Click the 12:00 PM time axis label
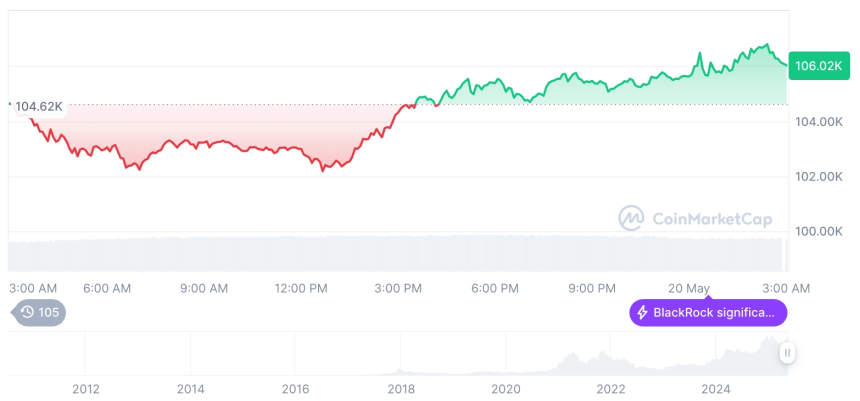Screen dimensions: 860x401 point(301,288)
